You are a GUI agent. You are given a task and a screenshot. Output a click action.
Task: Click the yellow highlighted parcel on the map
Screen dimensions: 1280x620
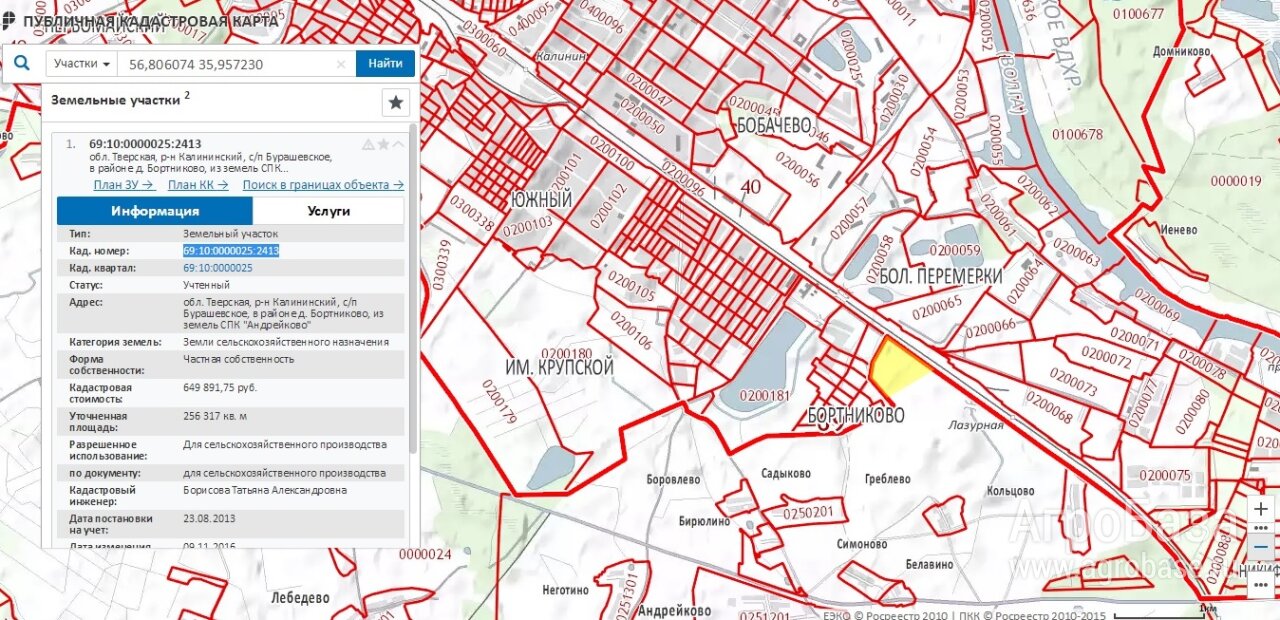(x=895, y=368)
